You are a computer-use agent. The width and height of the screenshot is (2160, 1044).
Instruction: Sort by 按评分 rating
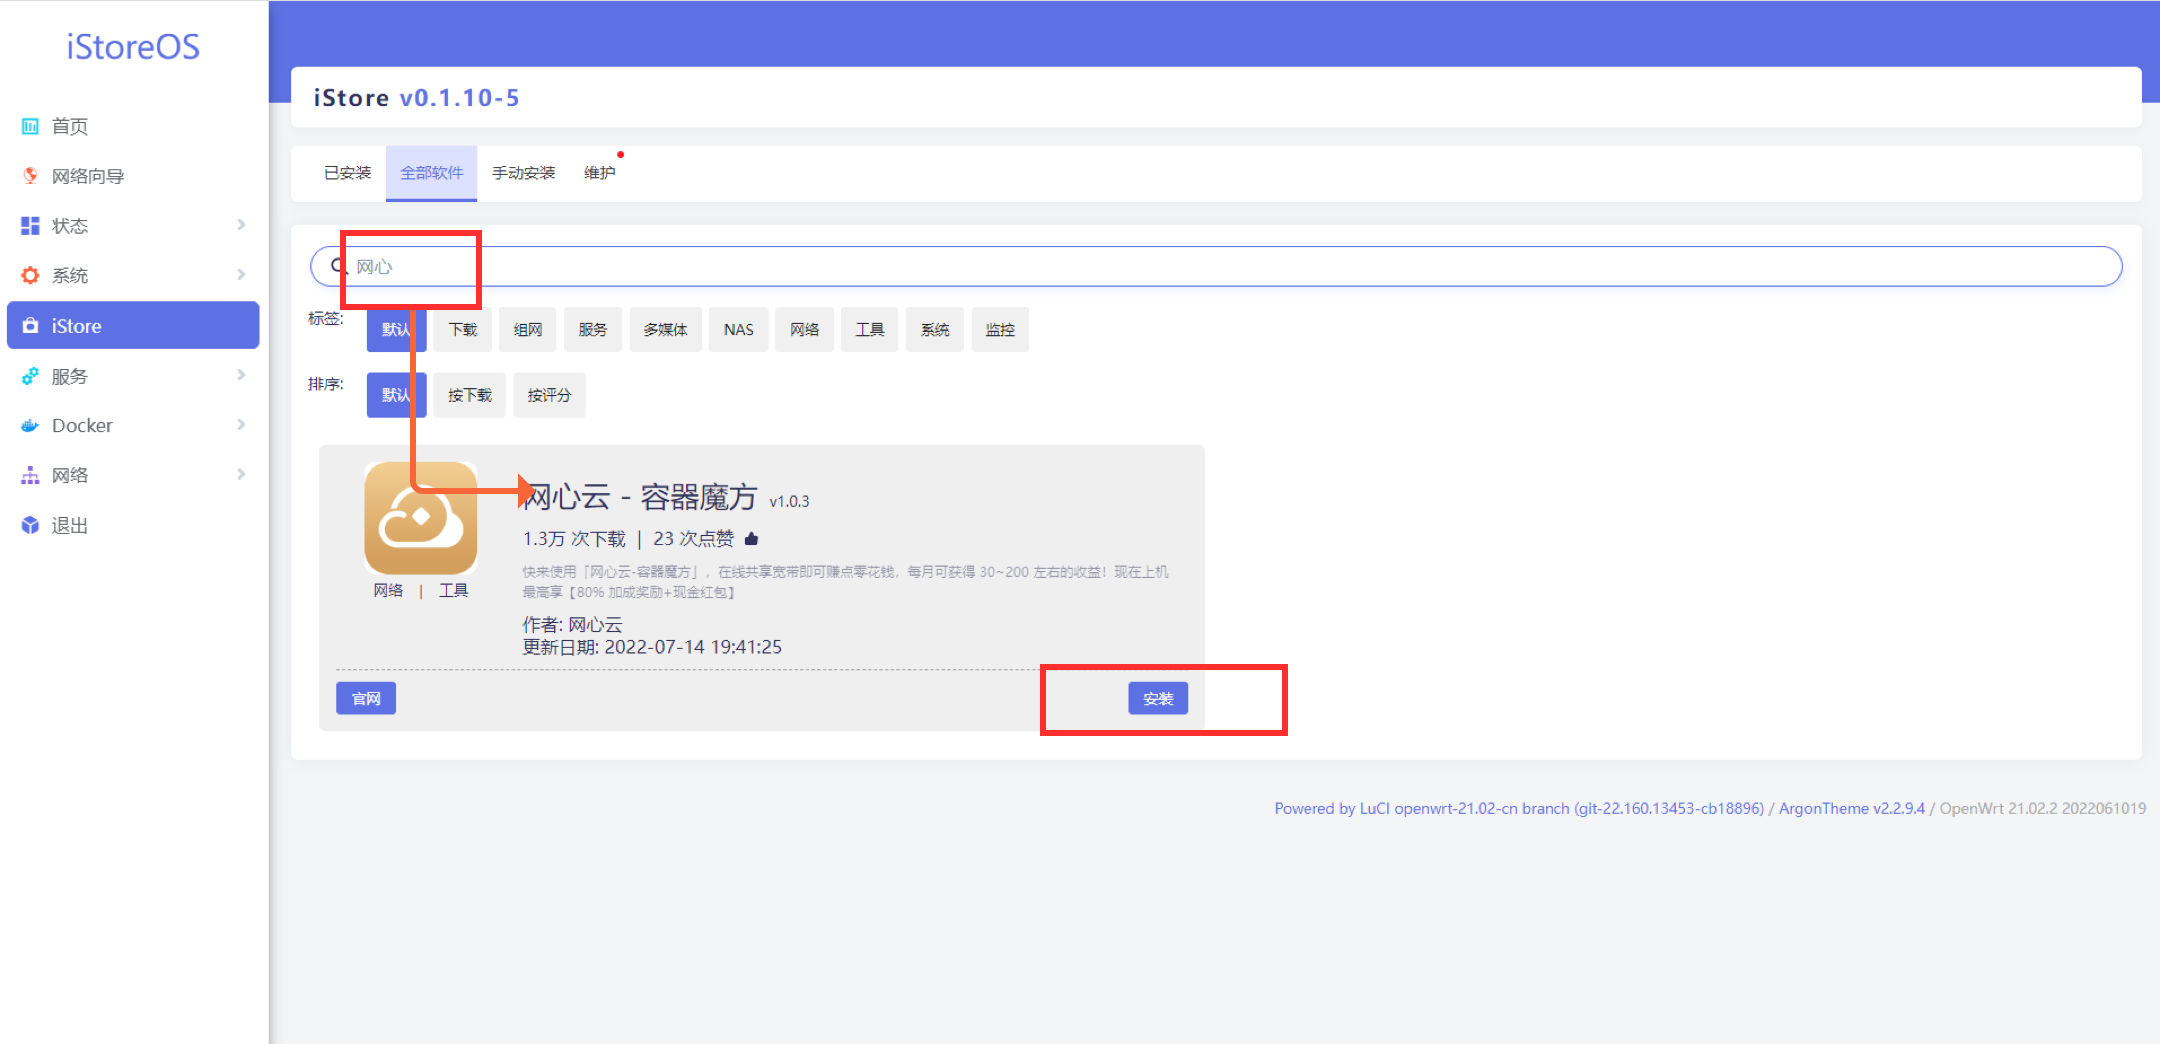coord(550,395)
